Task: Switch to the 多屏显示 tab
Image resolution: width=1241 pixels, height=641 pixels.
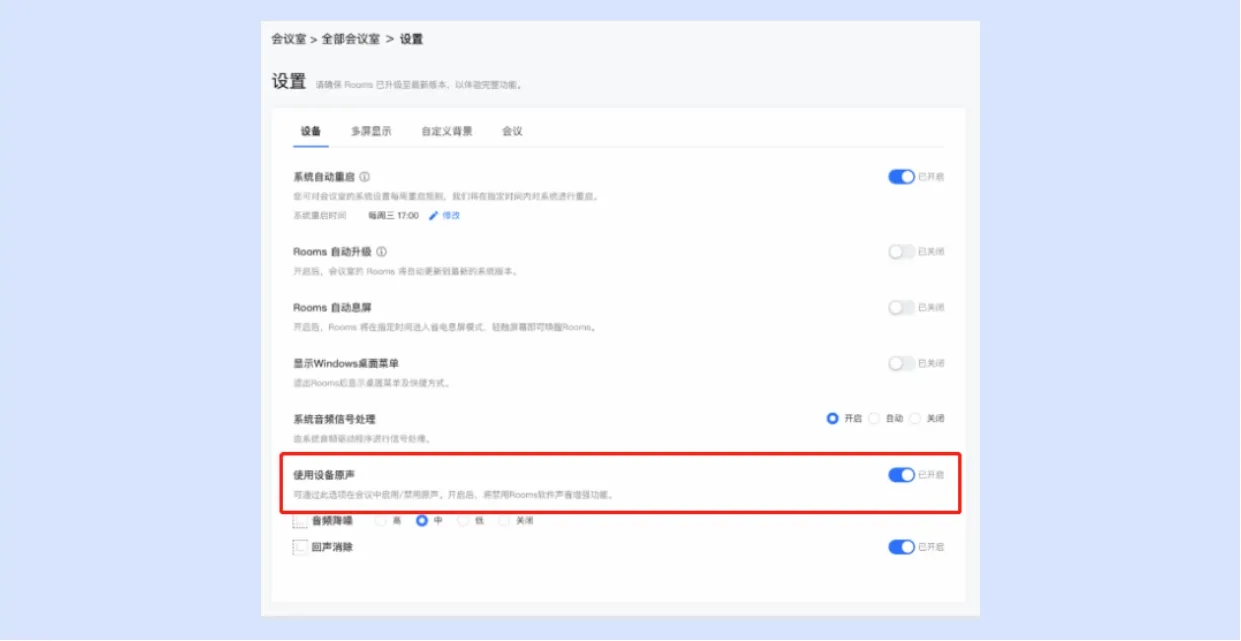Action: (371, 131)
